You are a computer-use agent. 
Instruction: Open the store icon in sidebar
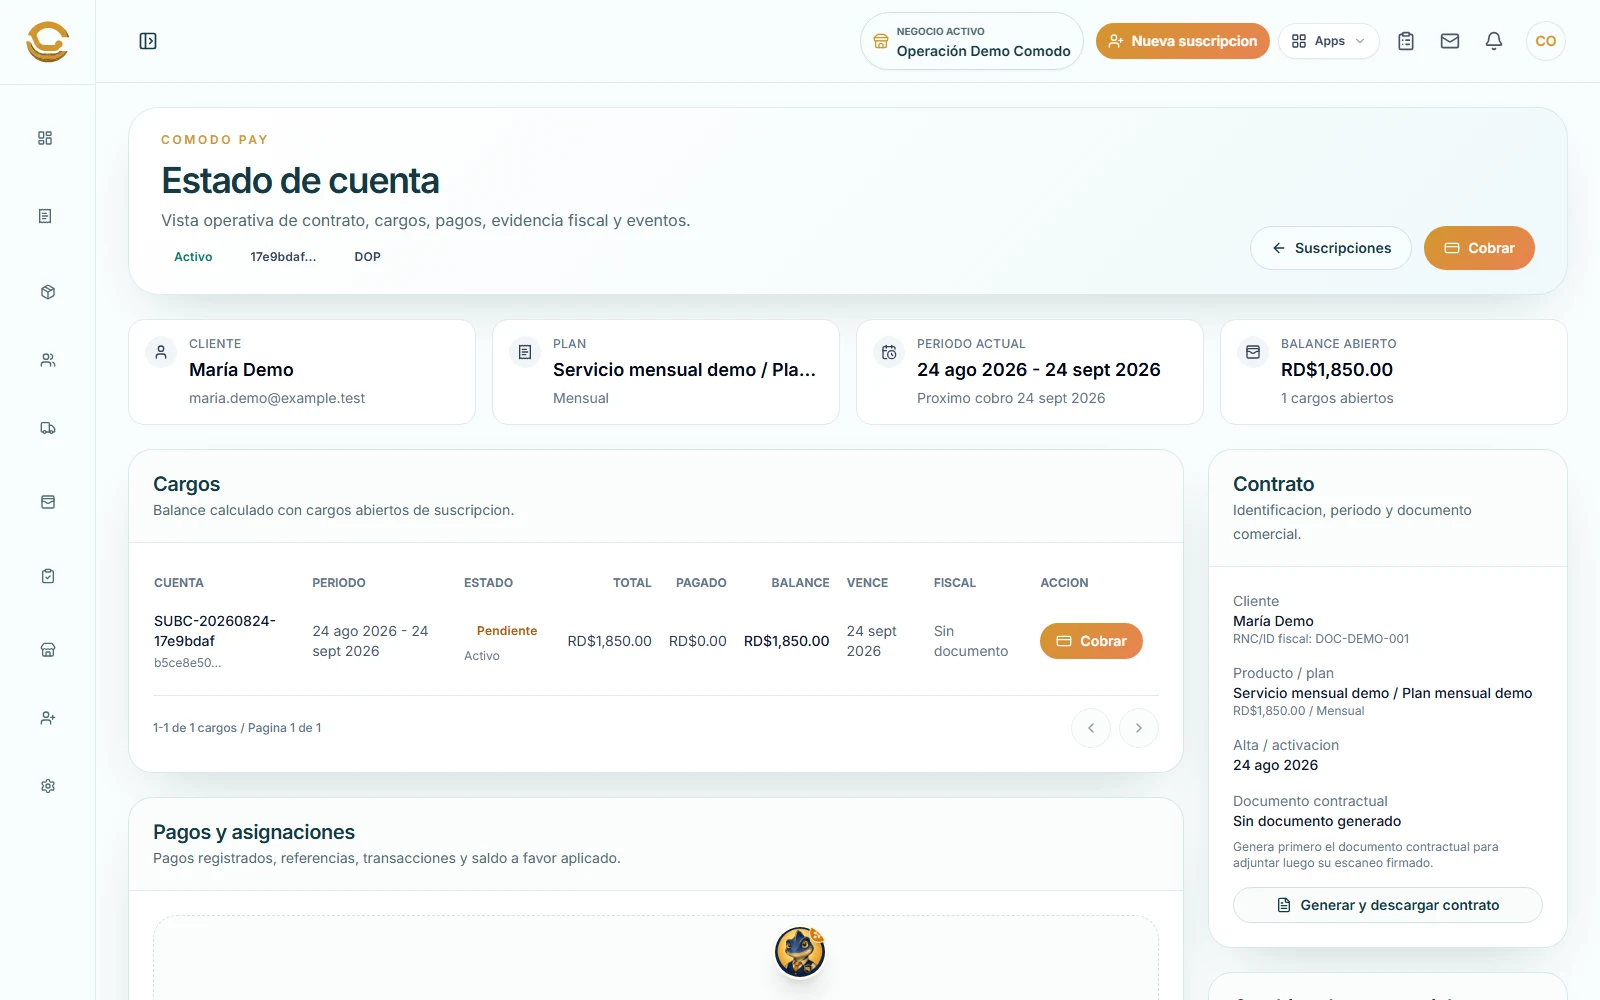click(47, 650)
